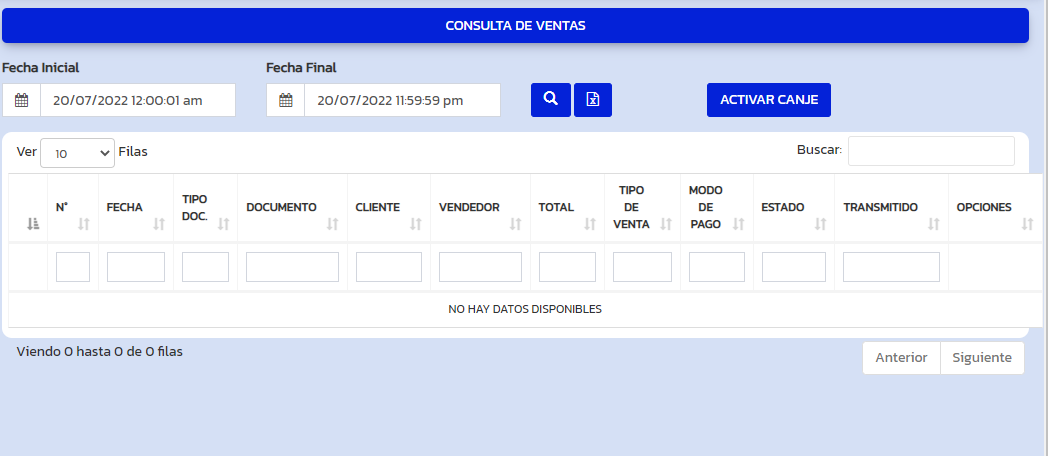Click the Fecha Inicial date field
The image size is (1048, 456).
[137, 100]
